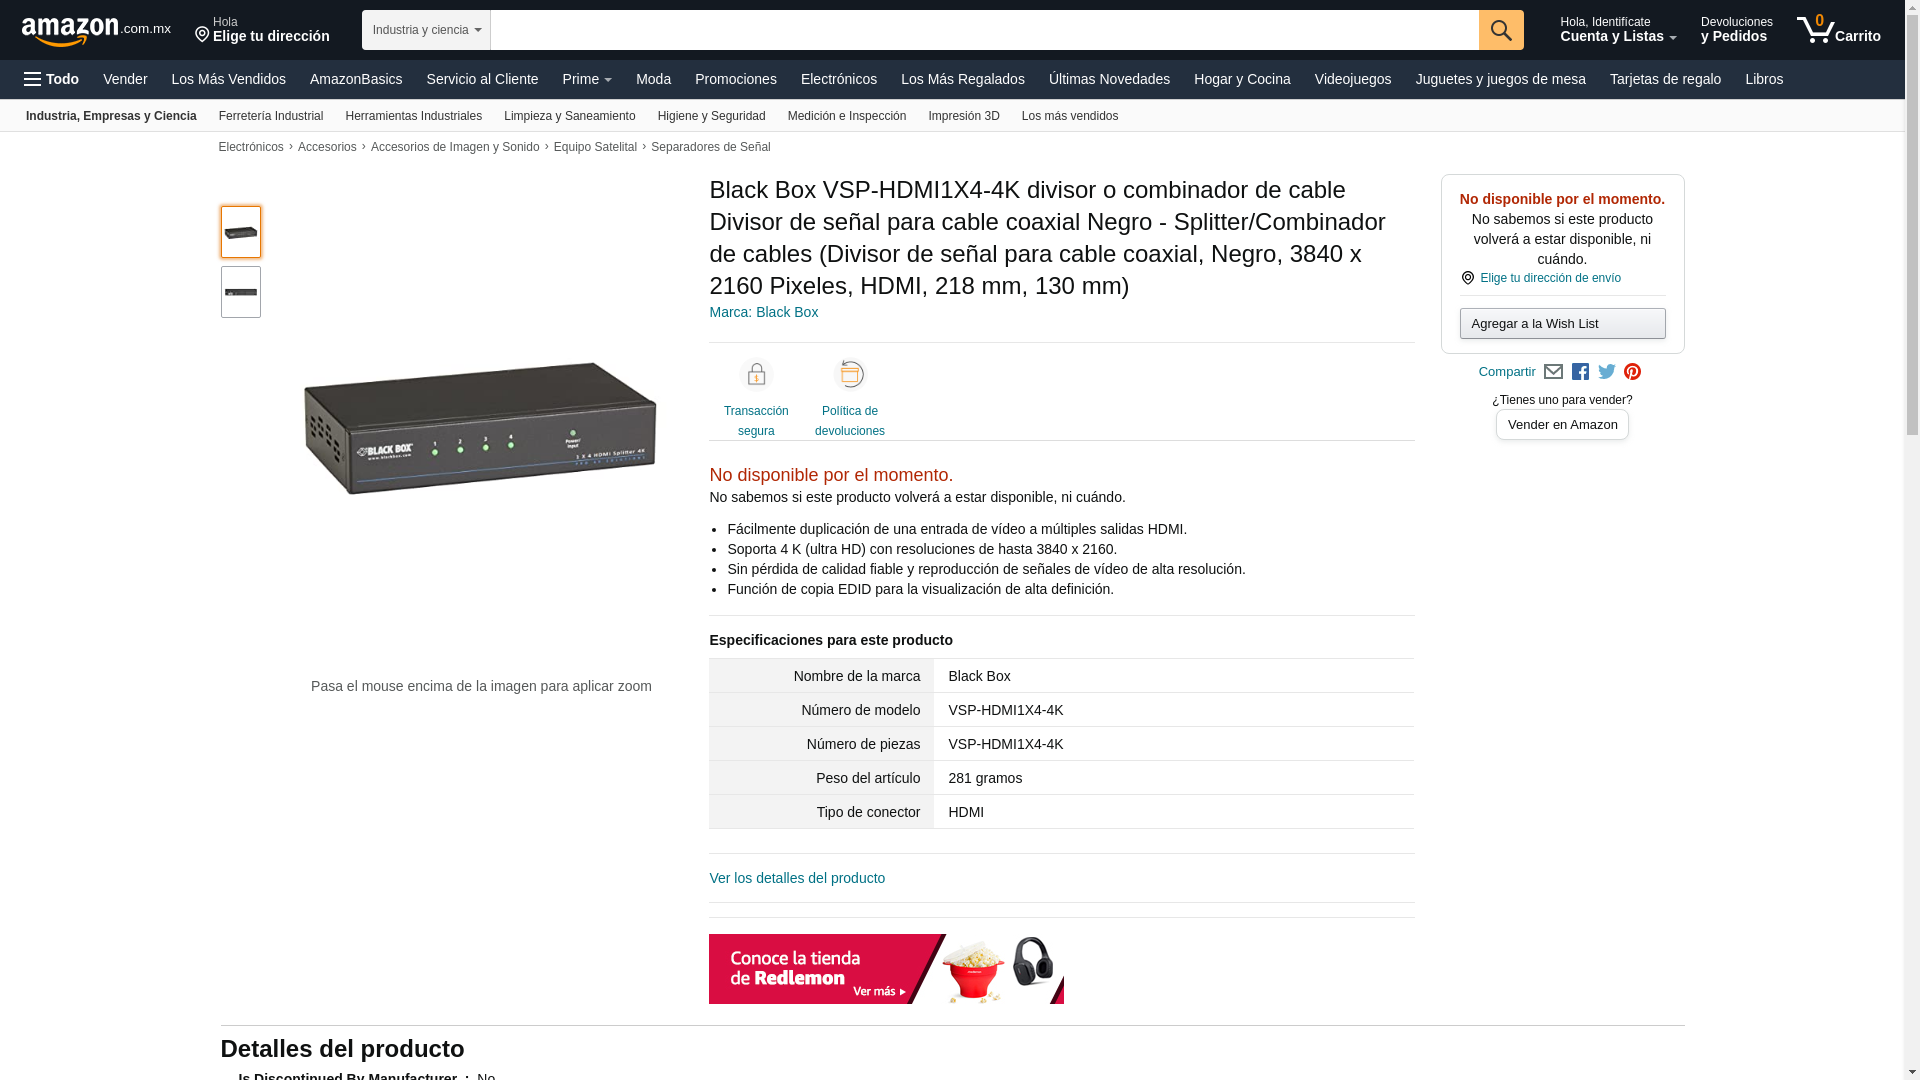Open the Videojuegos menu item
The width and height of the screenshot is (1920, 1080).
(1352, 79)
